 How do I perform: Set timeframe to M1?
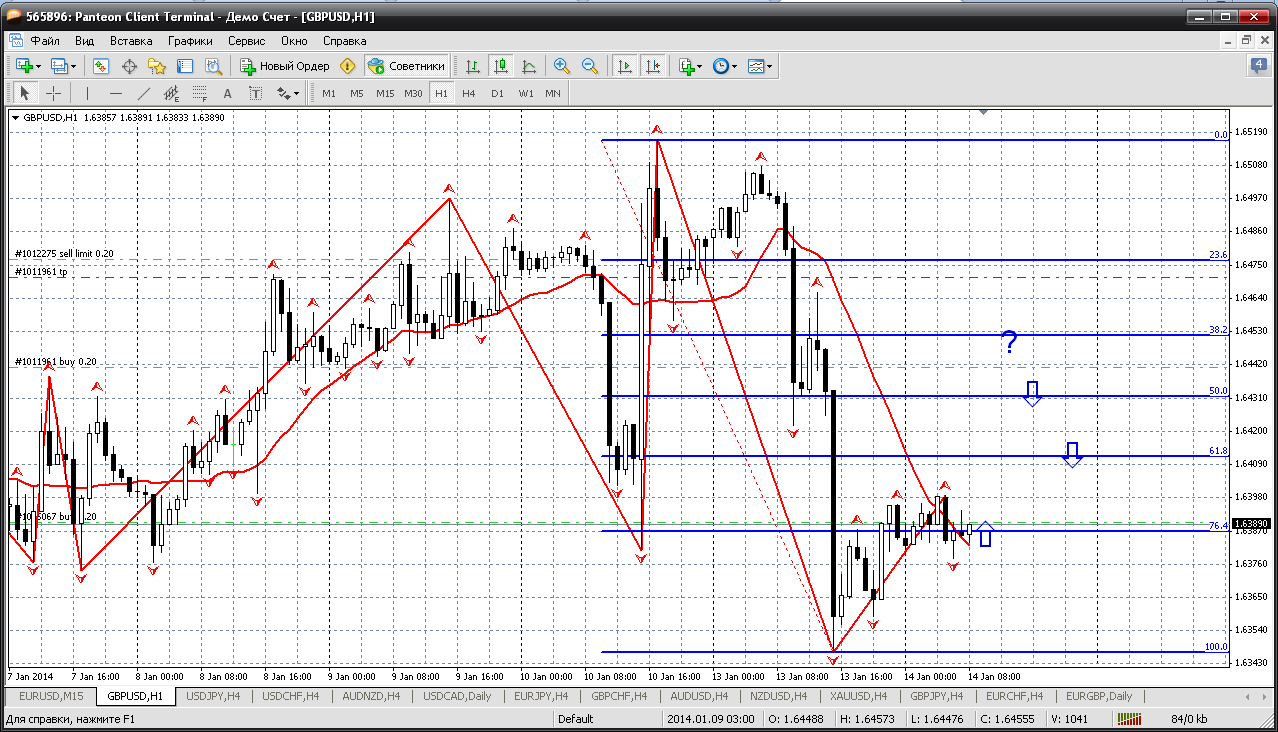pos(329,93)
